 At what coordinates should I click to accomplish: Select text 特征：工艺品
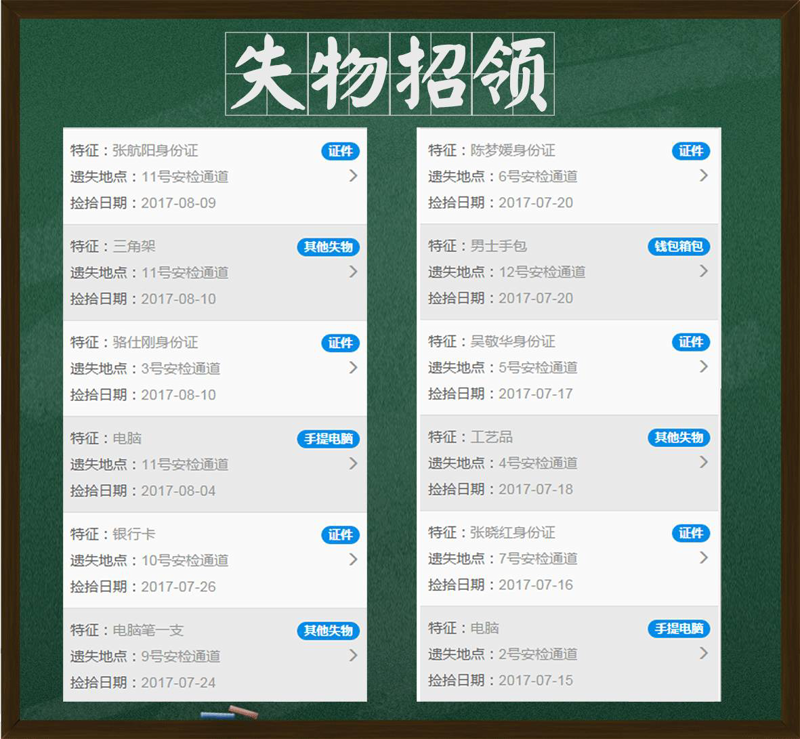click(470, 437)
